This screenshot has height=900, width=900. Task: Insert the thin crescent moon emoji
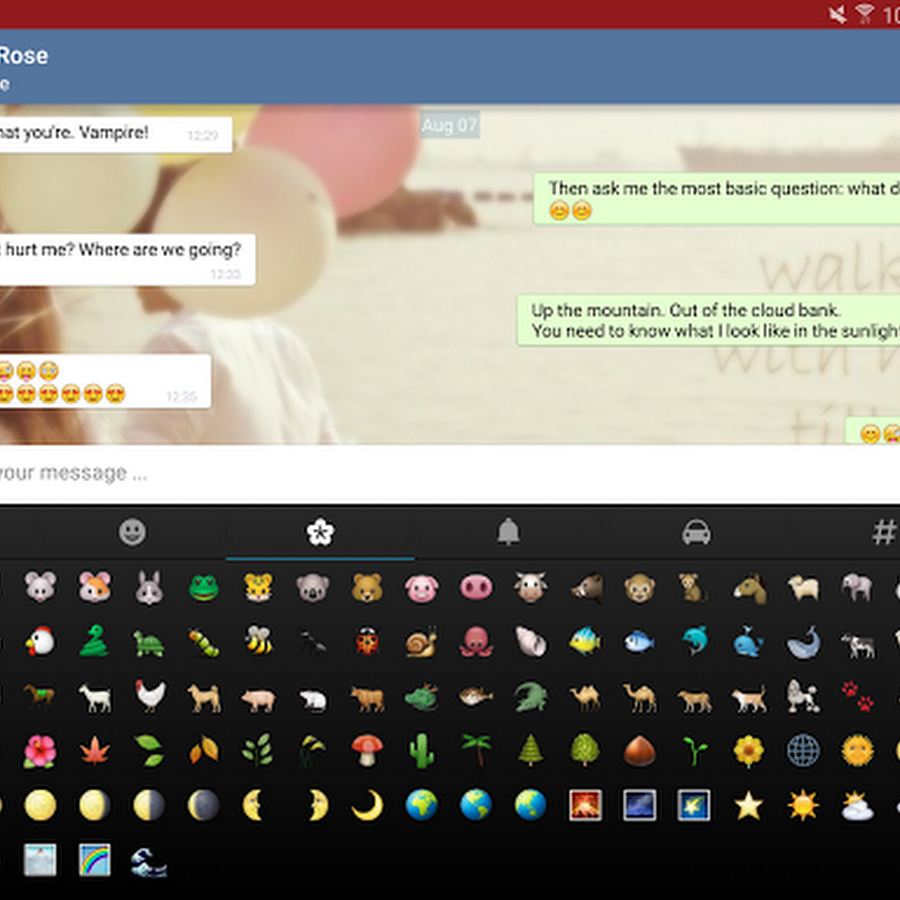click(367, 805)
